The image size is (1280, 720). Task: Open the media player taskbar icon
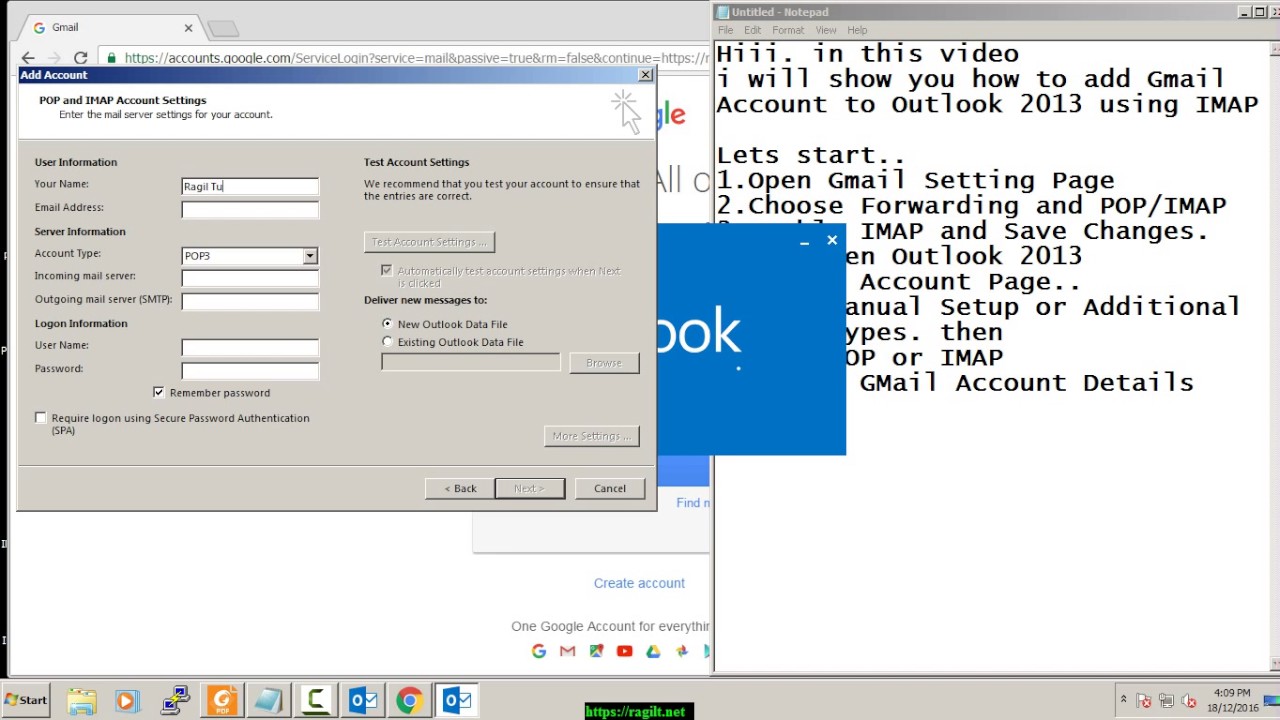point(127,700)
